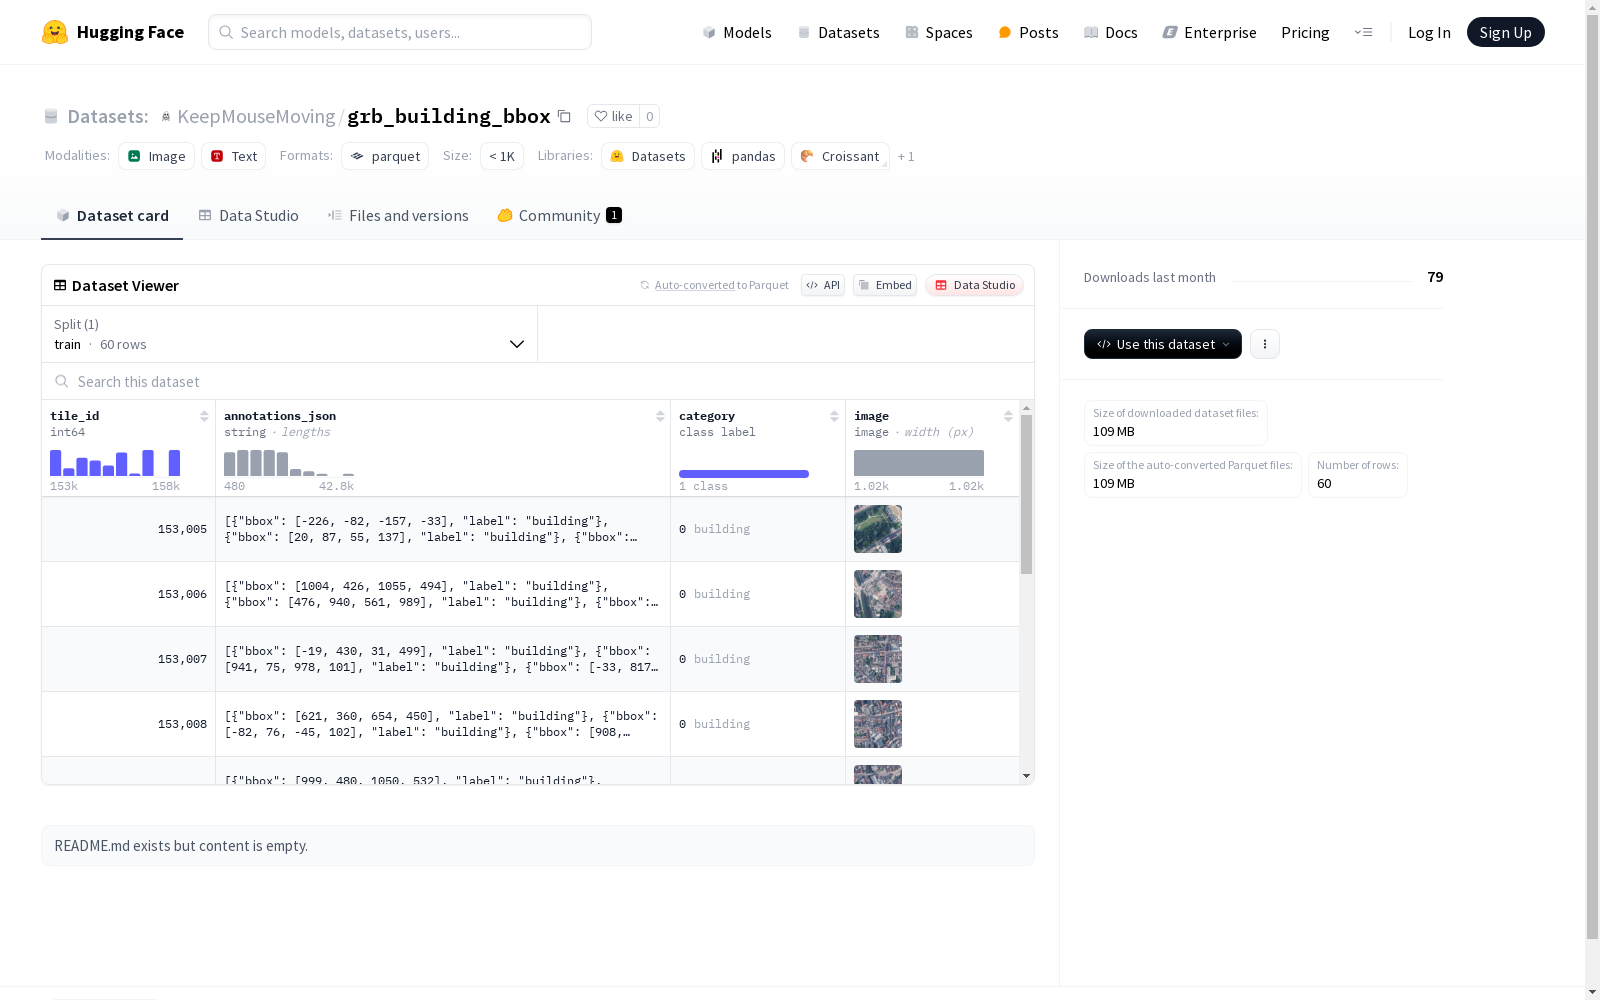Click the Dataset Viewer table icon
The width and height of the screenshot is (1600, 1000).
60,285
